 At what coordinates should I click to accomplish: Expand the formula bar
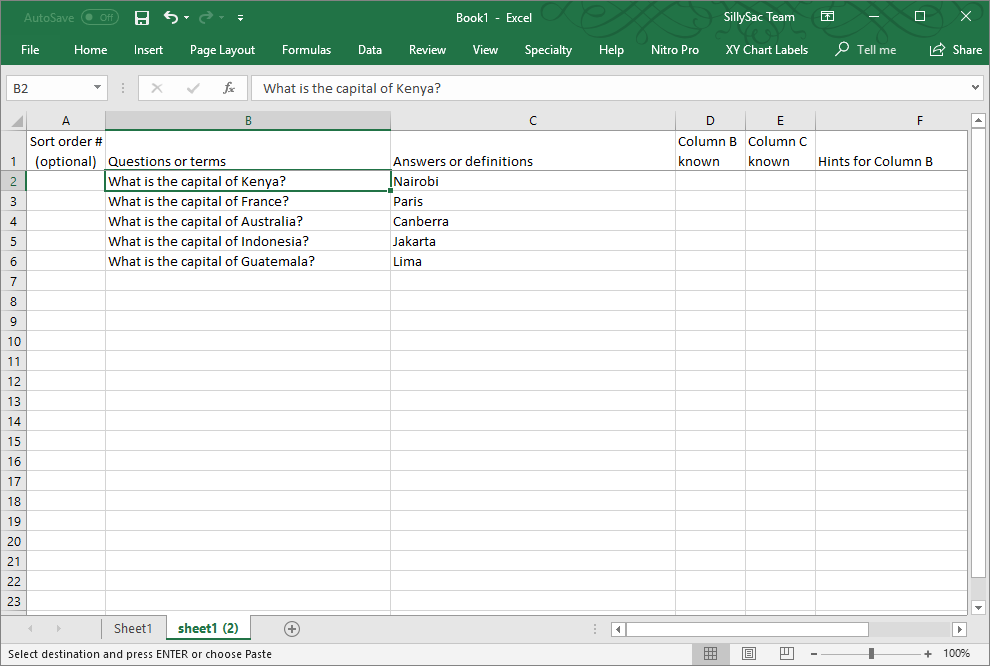[x=976, y=88]
